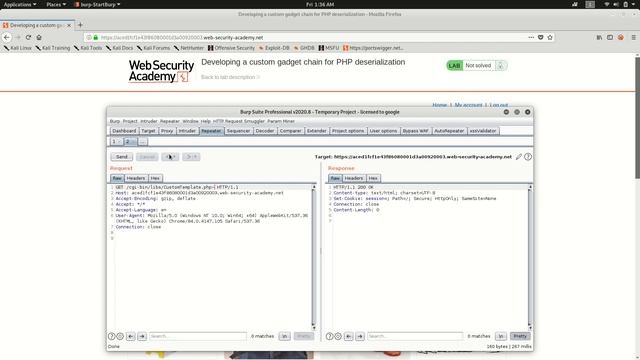Toggle the Firefox sidebar icon
The width and height of the screenshot is (640, 360).
(x=610, y=37)
